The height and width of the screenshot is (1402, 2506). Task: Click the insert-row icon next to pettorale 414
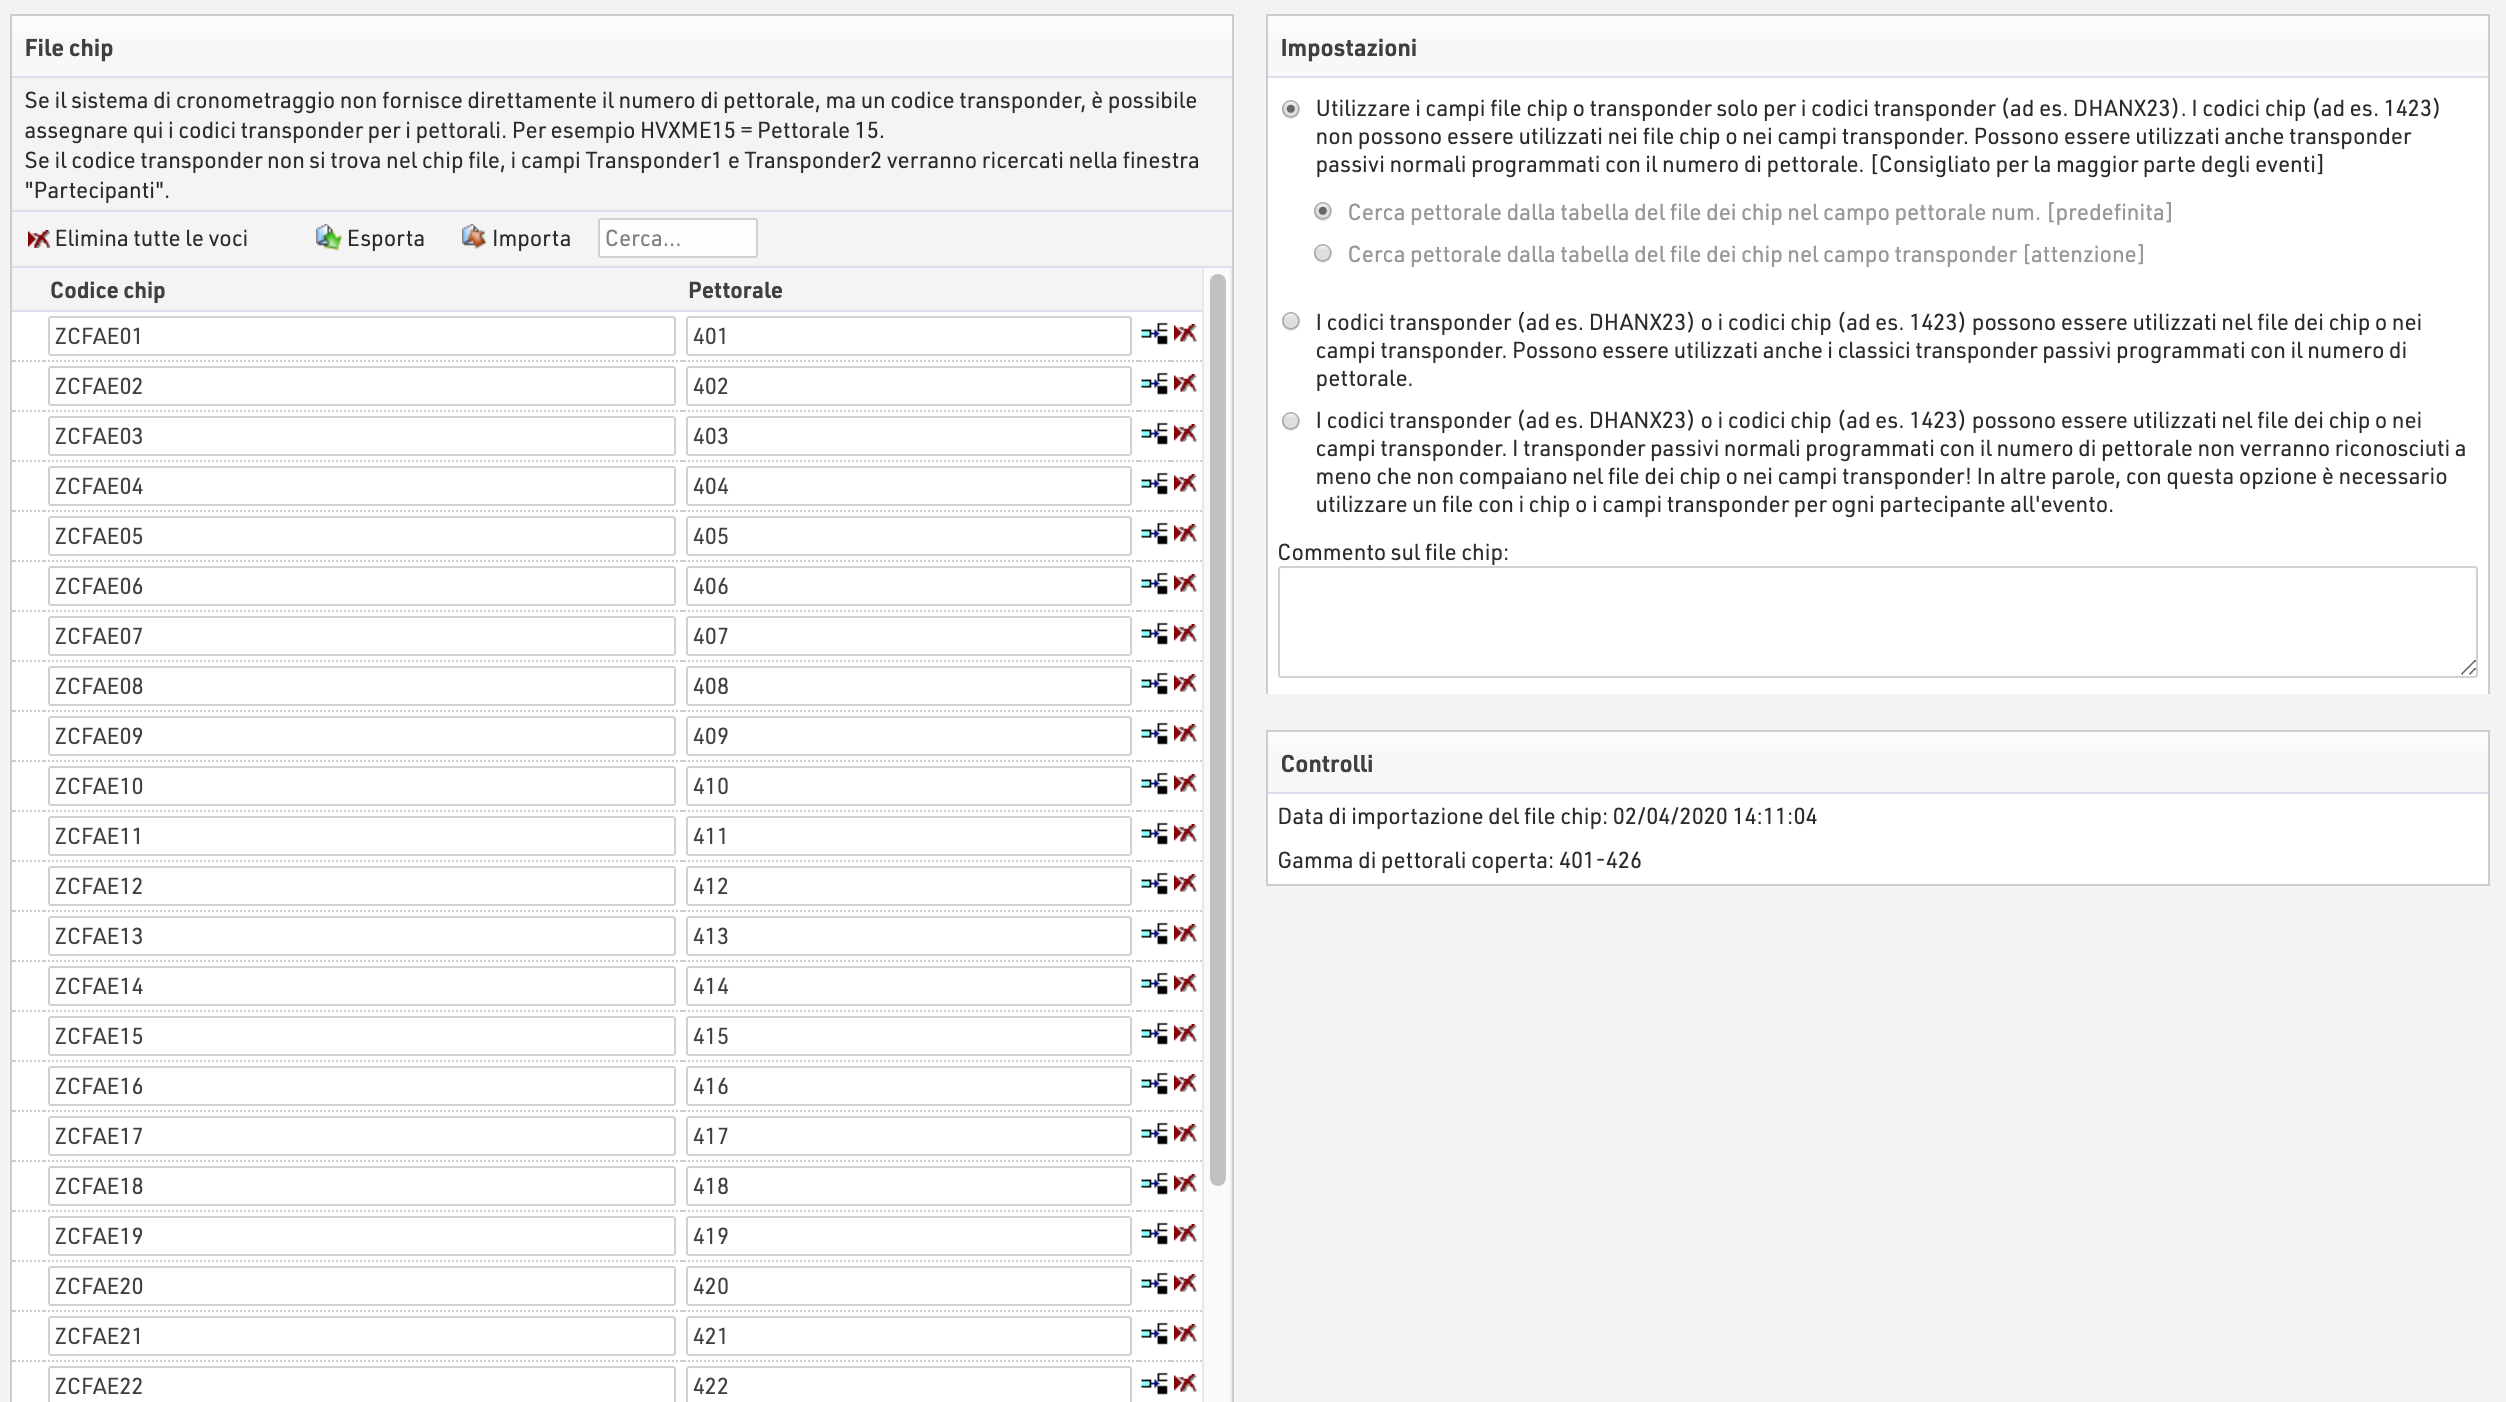click(1154, 984)
